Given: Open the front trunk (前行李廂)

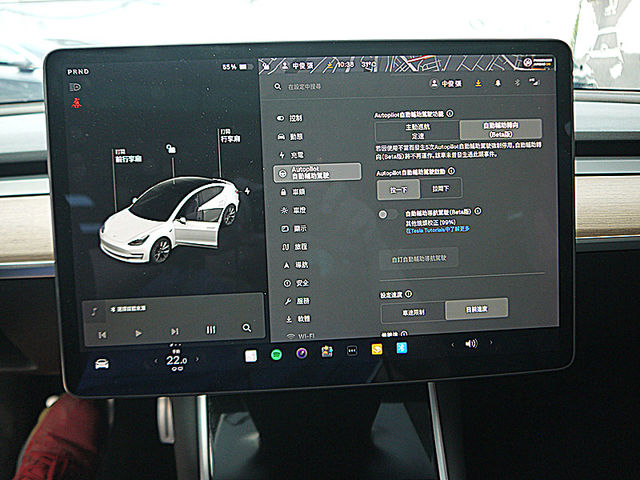Looking at the screenshot, I should (x=128, y=156).
